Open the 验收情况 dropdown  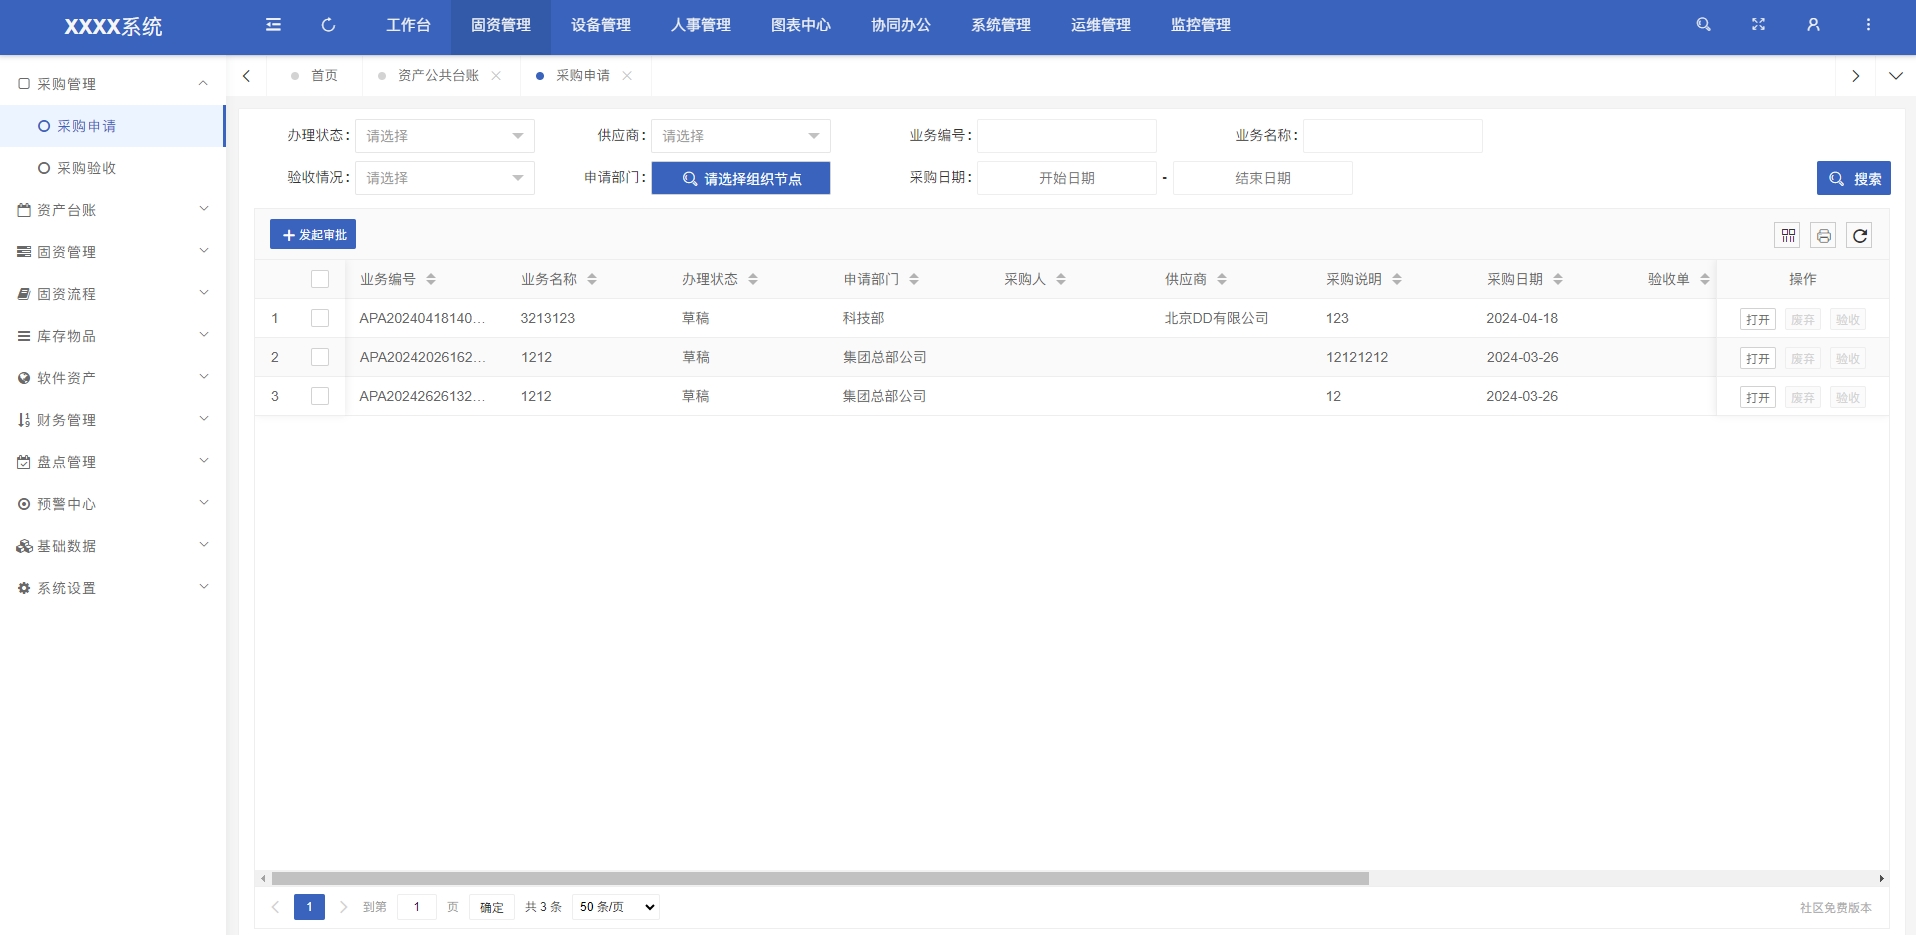coord(445,178)
